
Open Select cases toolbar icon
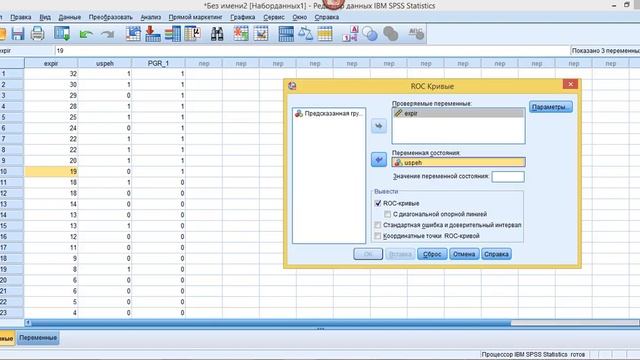325,34
